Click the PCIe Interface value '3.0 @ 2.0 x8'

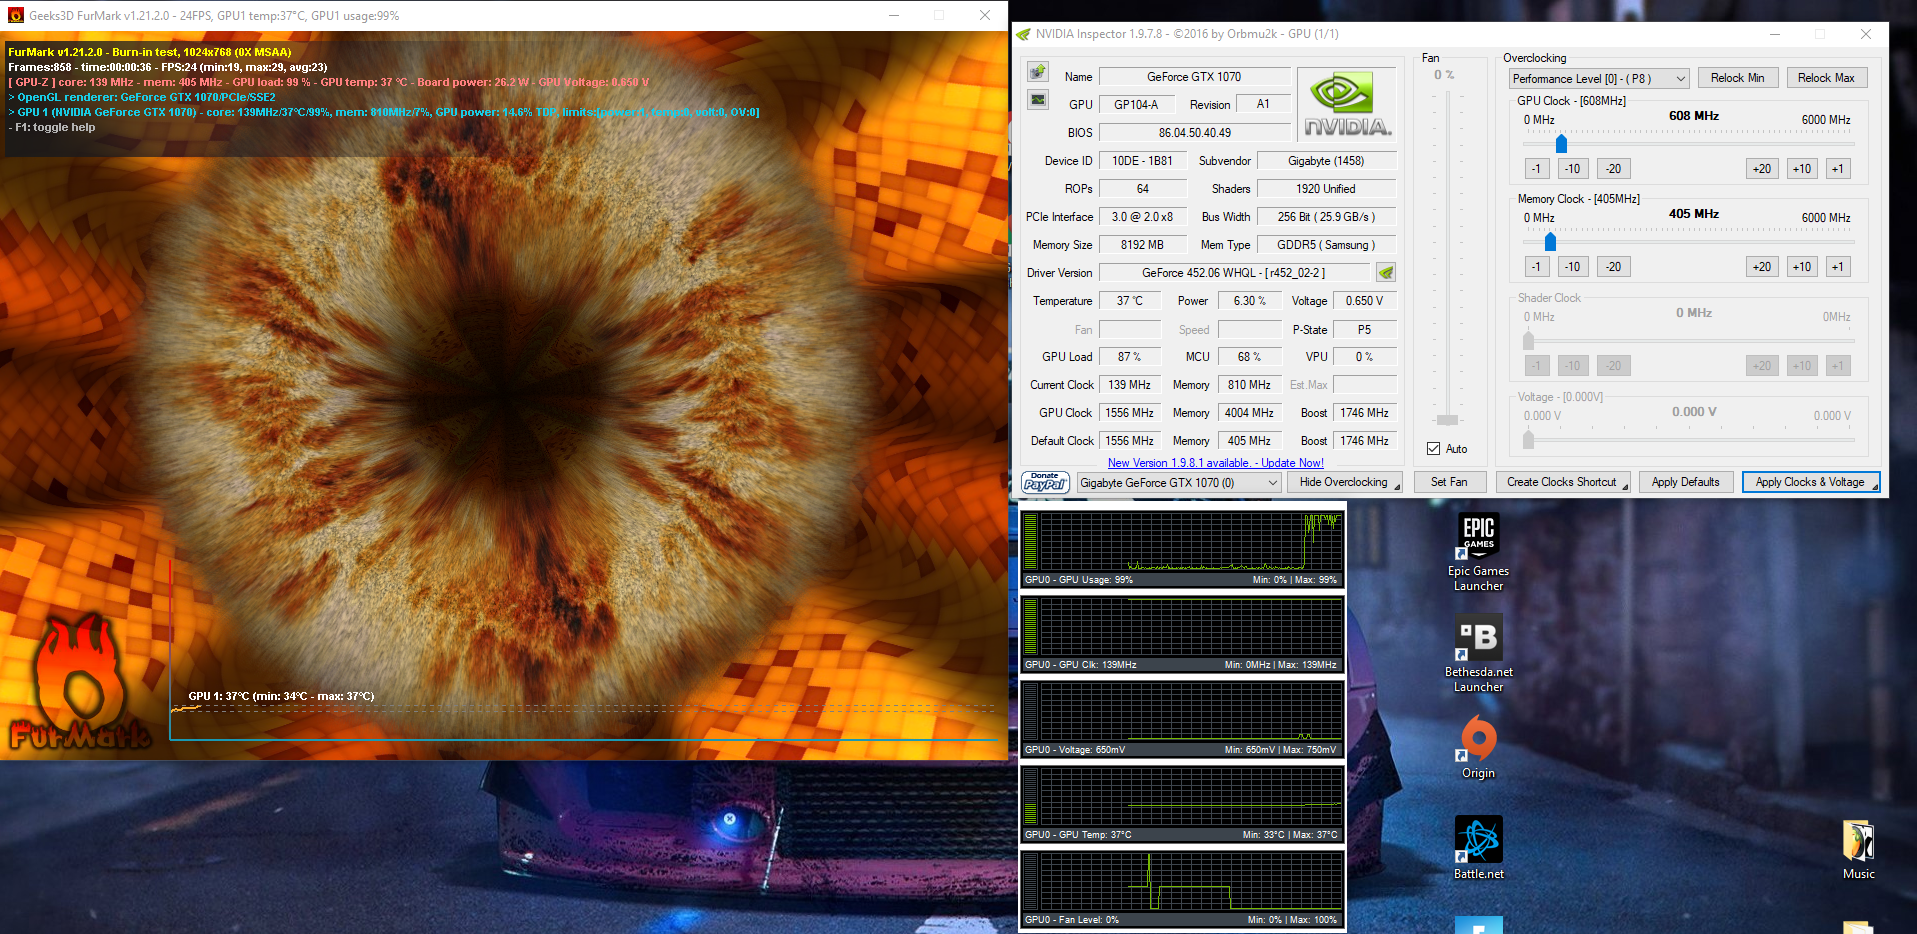point(1143,217)
